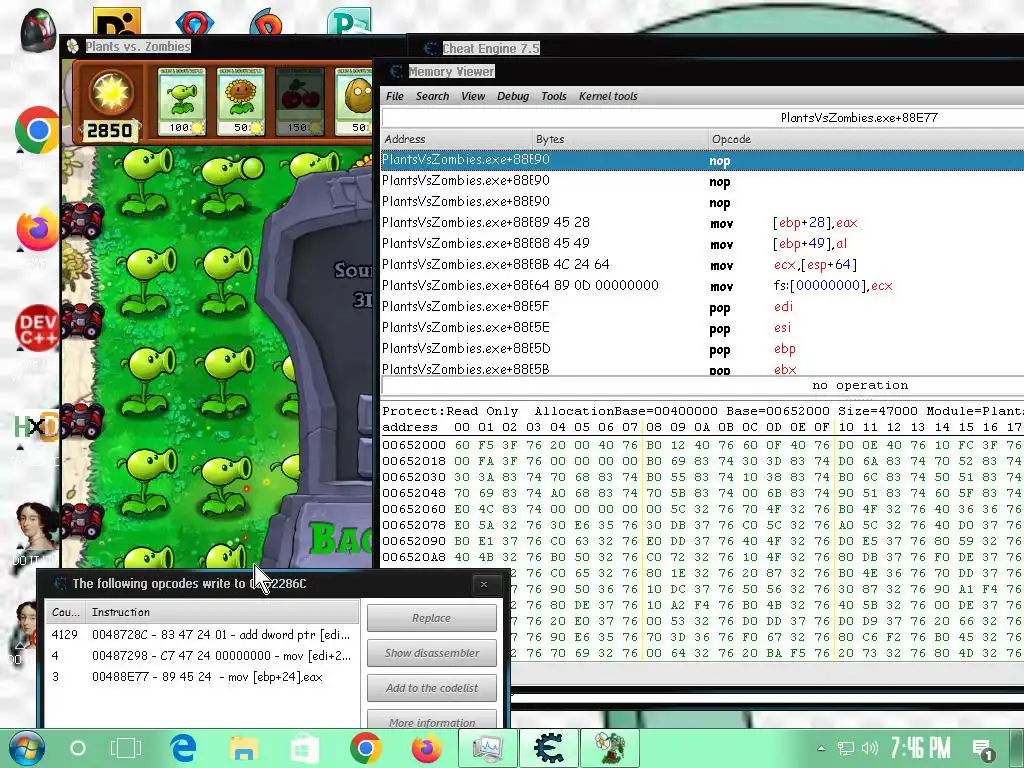Click the sun counter icon showing 2850
Viewport: 1024px width, 768px height.
click(x=110, y=104)
